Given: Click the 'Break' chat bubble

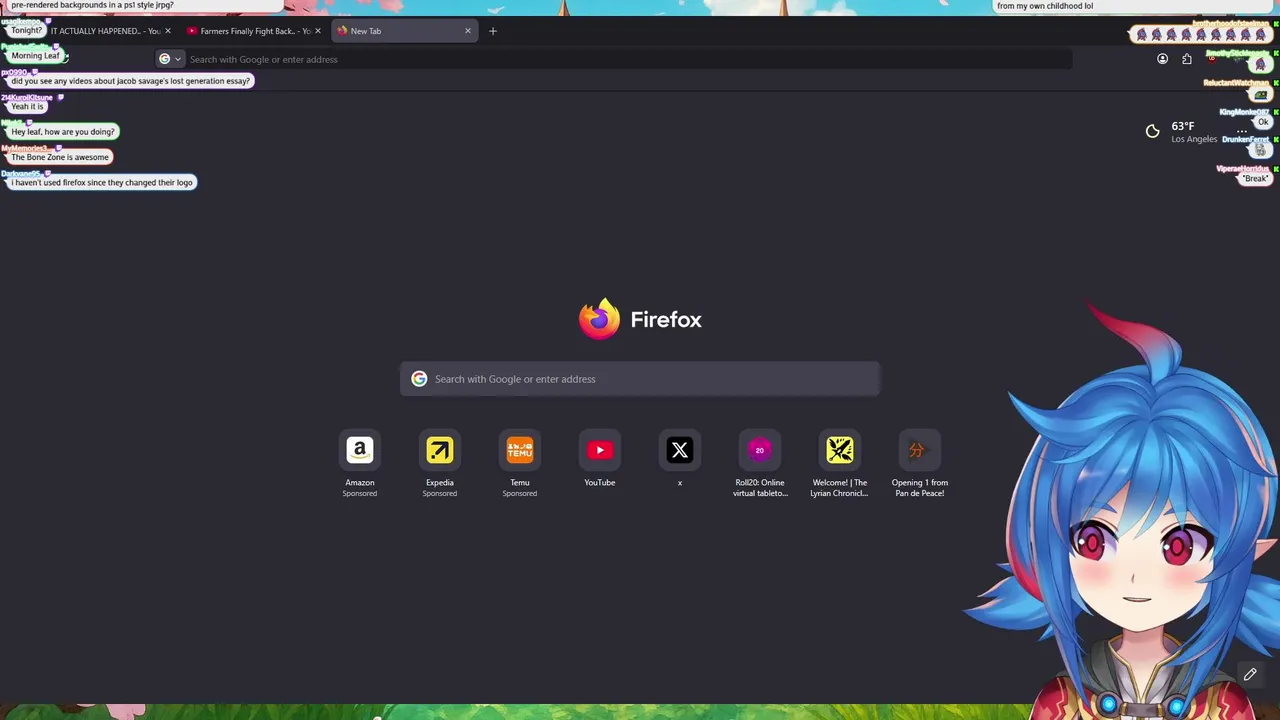Looking at the screenshot, I should pyautogui.click(x=1256, y=178).
